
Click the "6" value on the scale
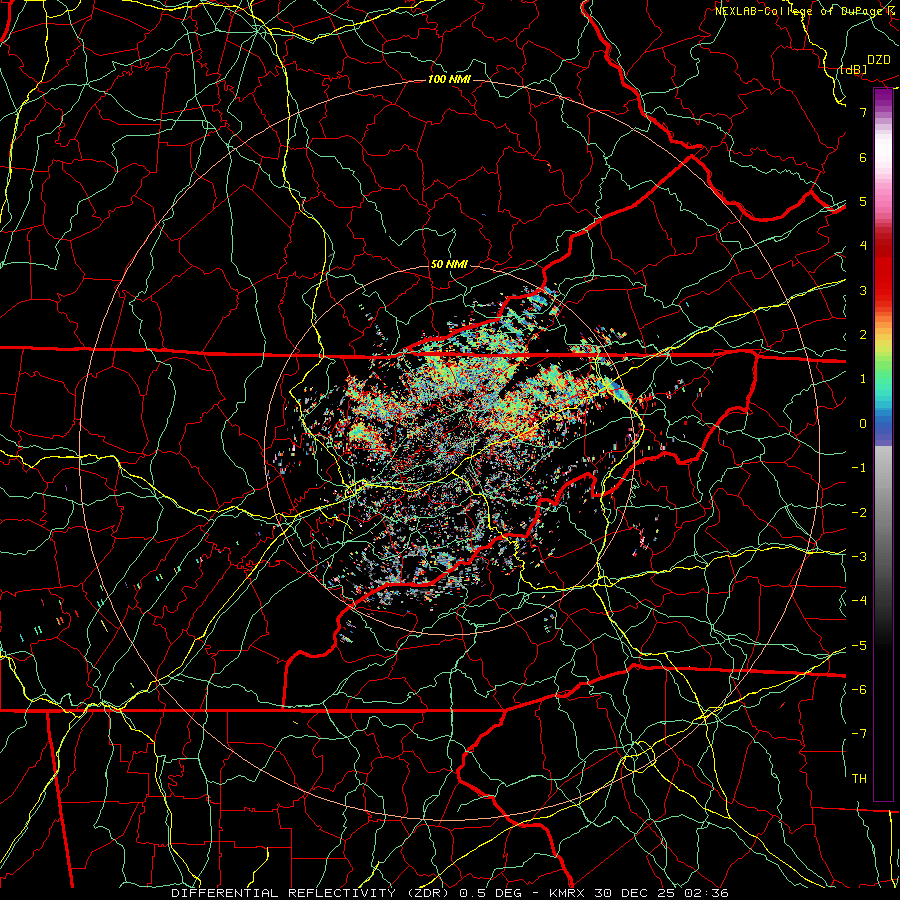point(863,157)
